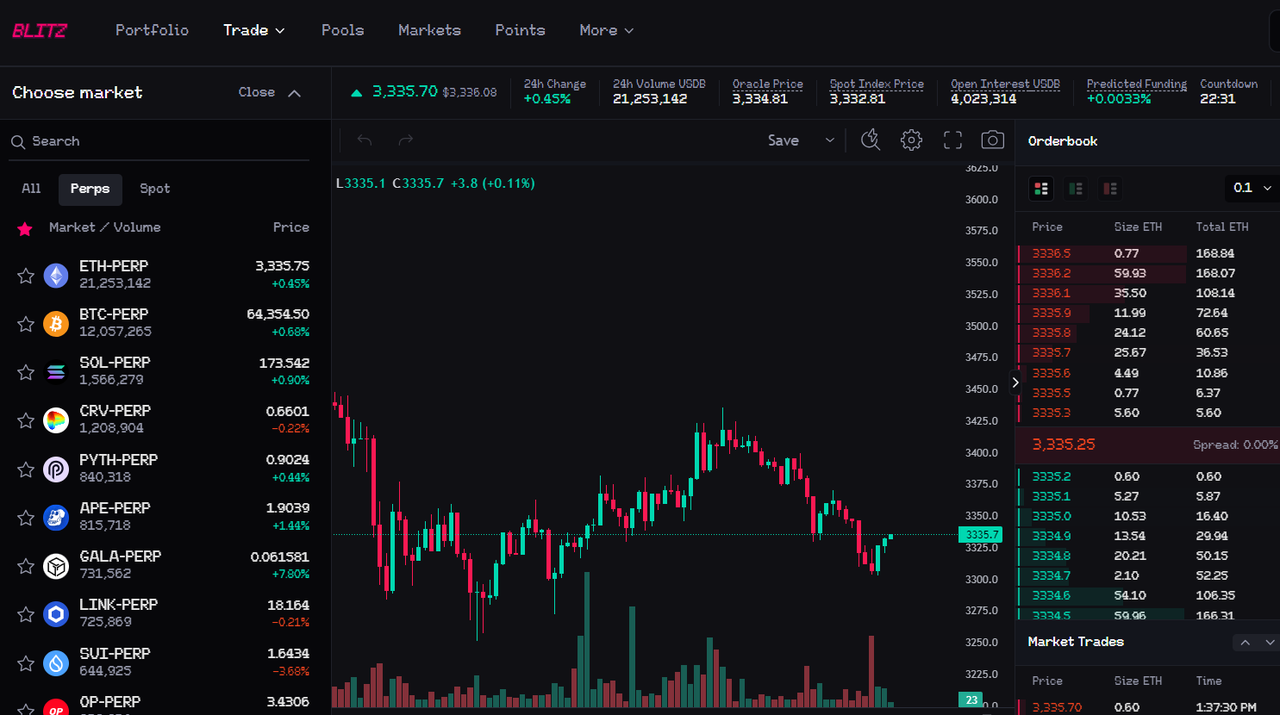
Task: Show only bids in the Orderbook
Action: pos(1074,188)
